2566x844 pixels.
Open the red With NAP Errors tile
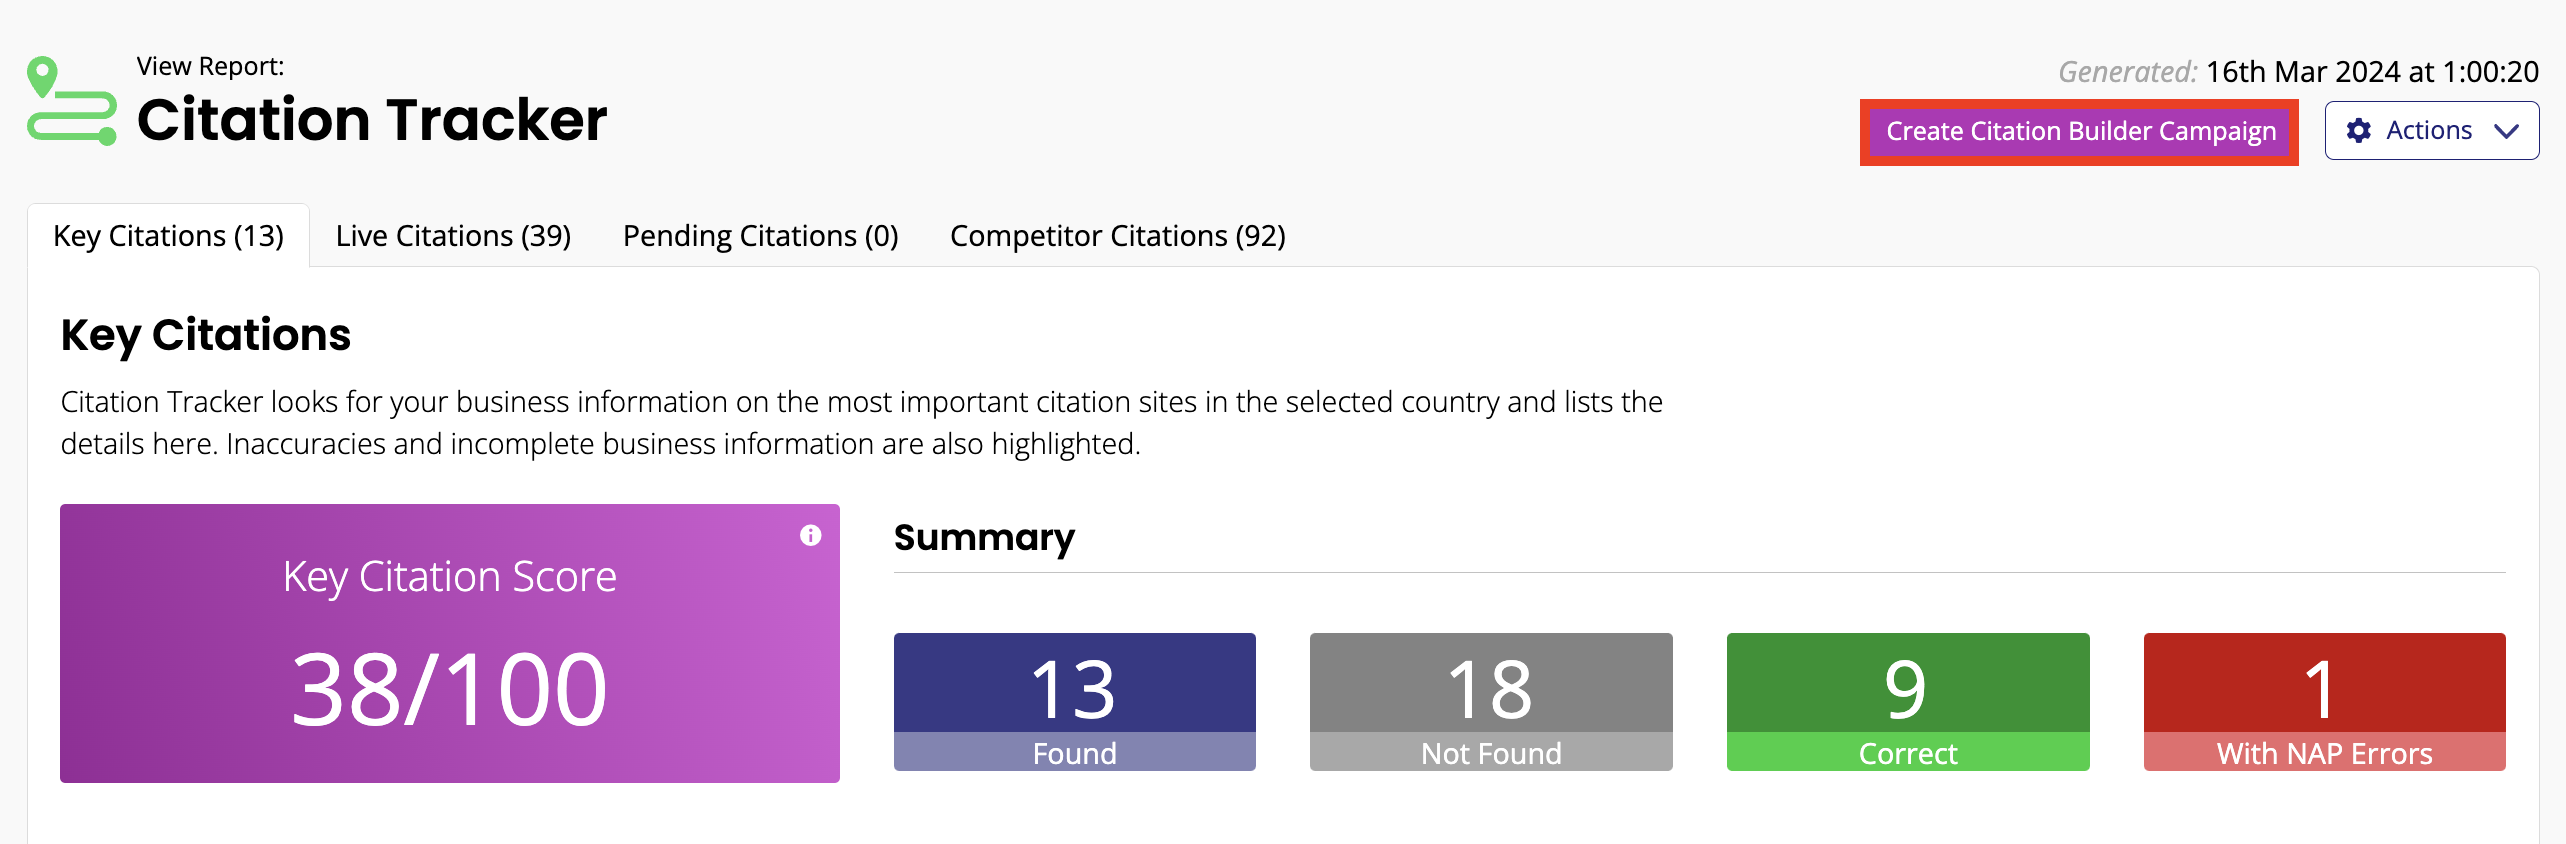point(2323,701)
